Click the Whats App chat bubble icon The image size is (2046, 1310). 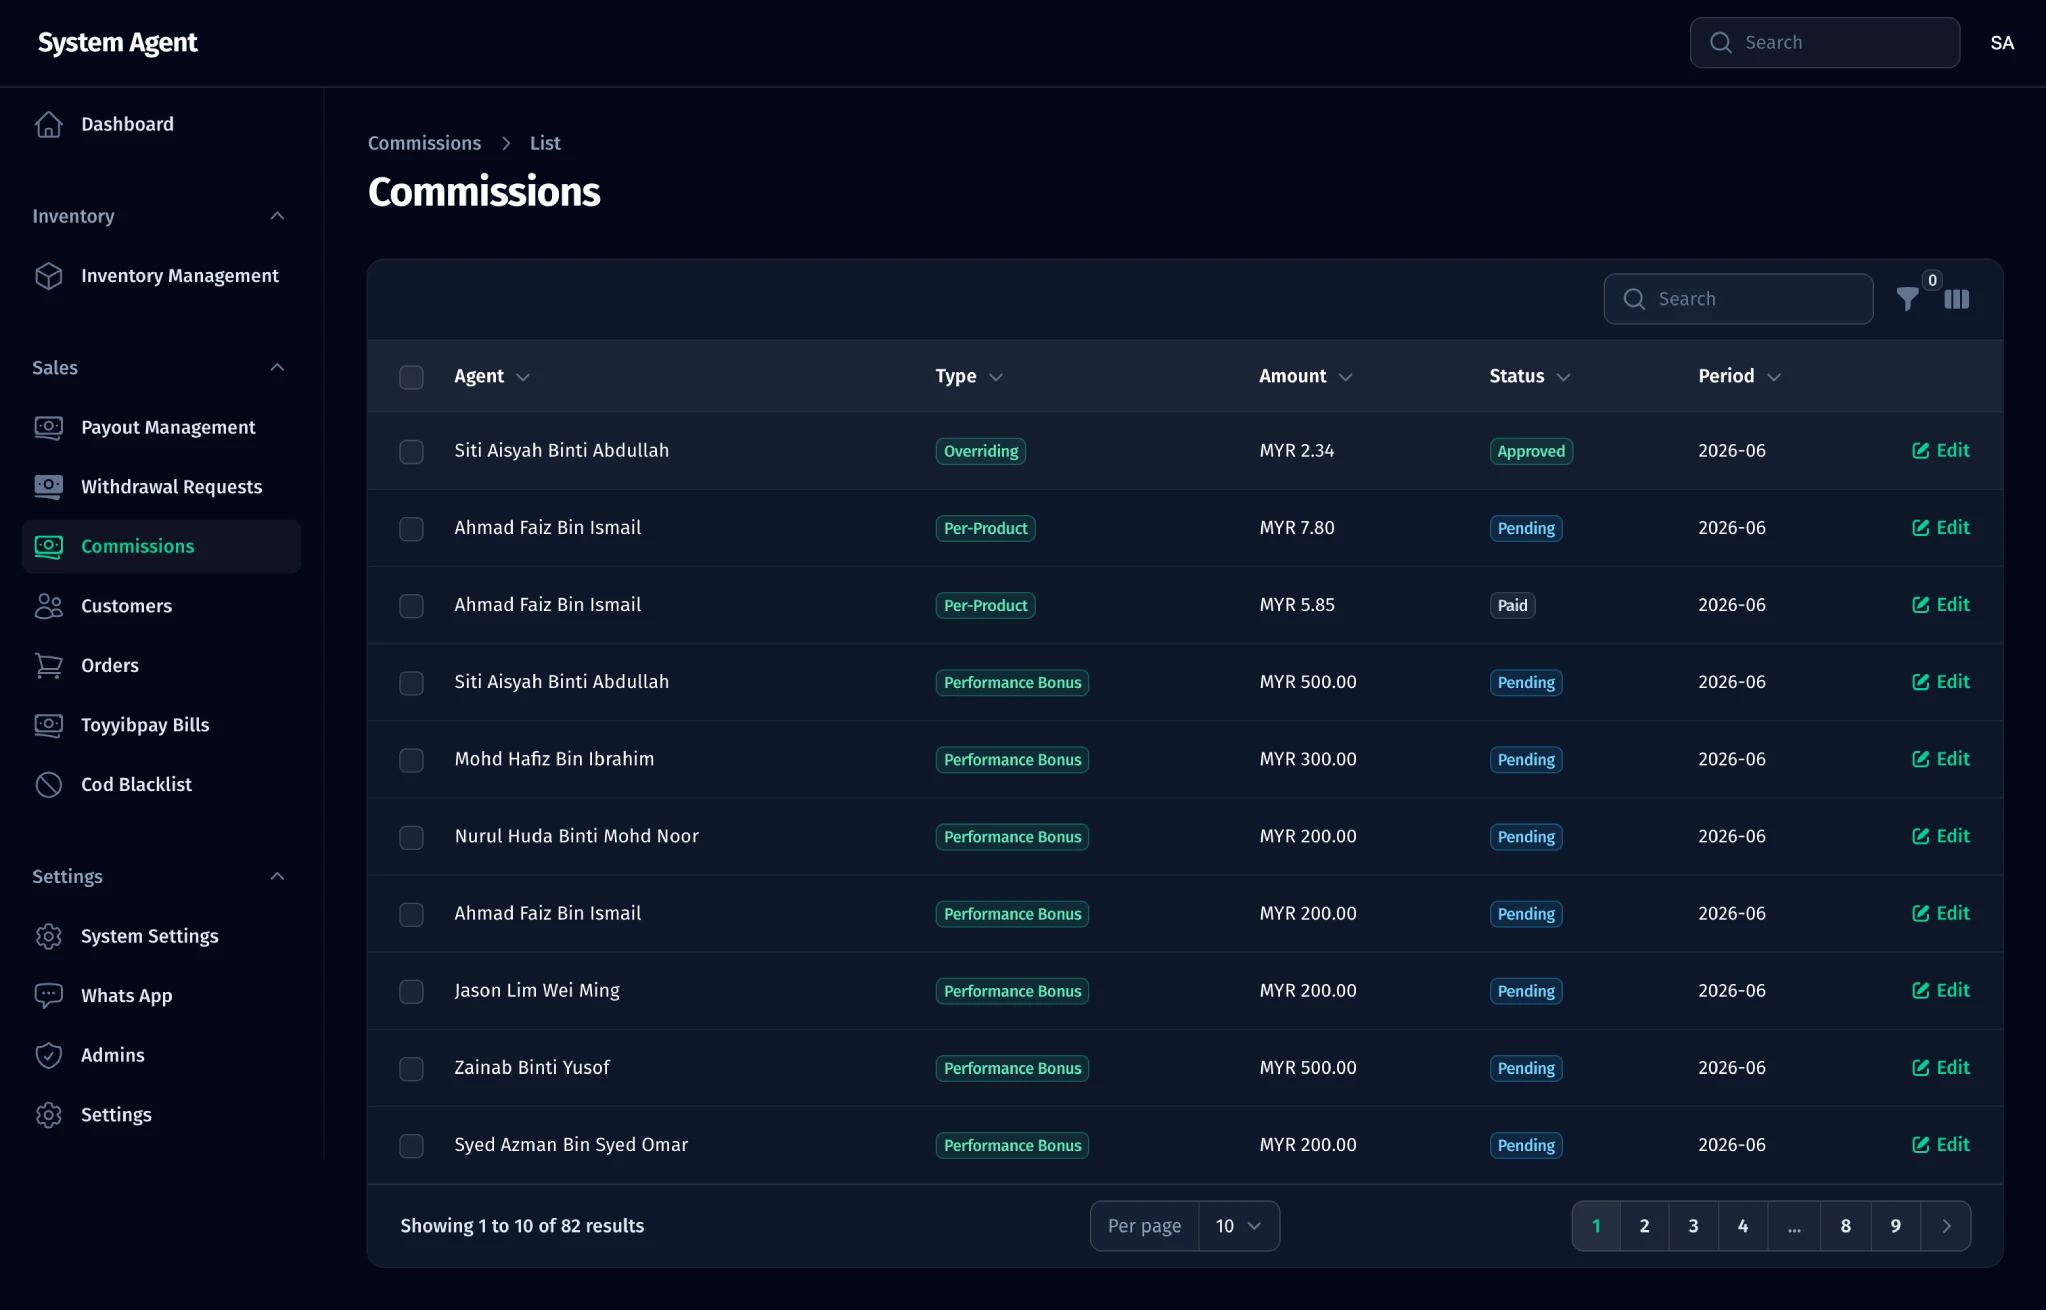click(48, 996)
